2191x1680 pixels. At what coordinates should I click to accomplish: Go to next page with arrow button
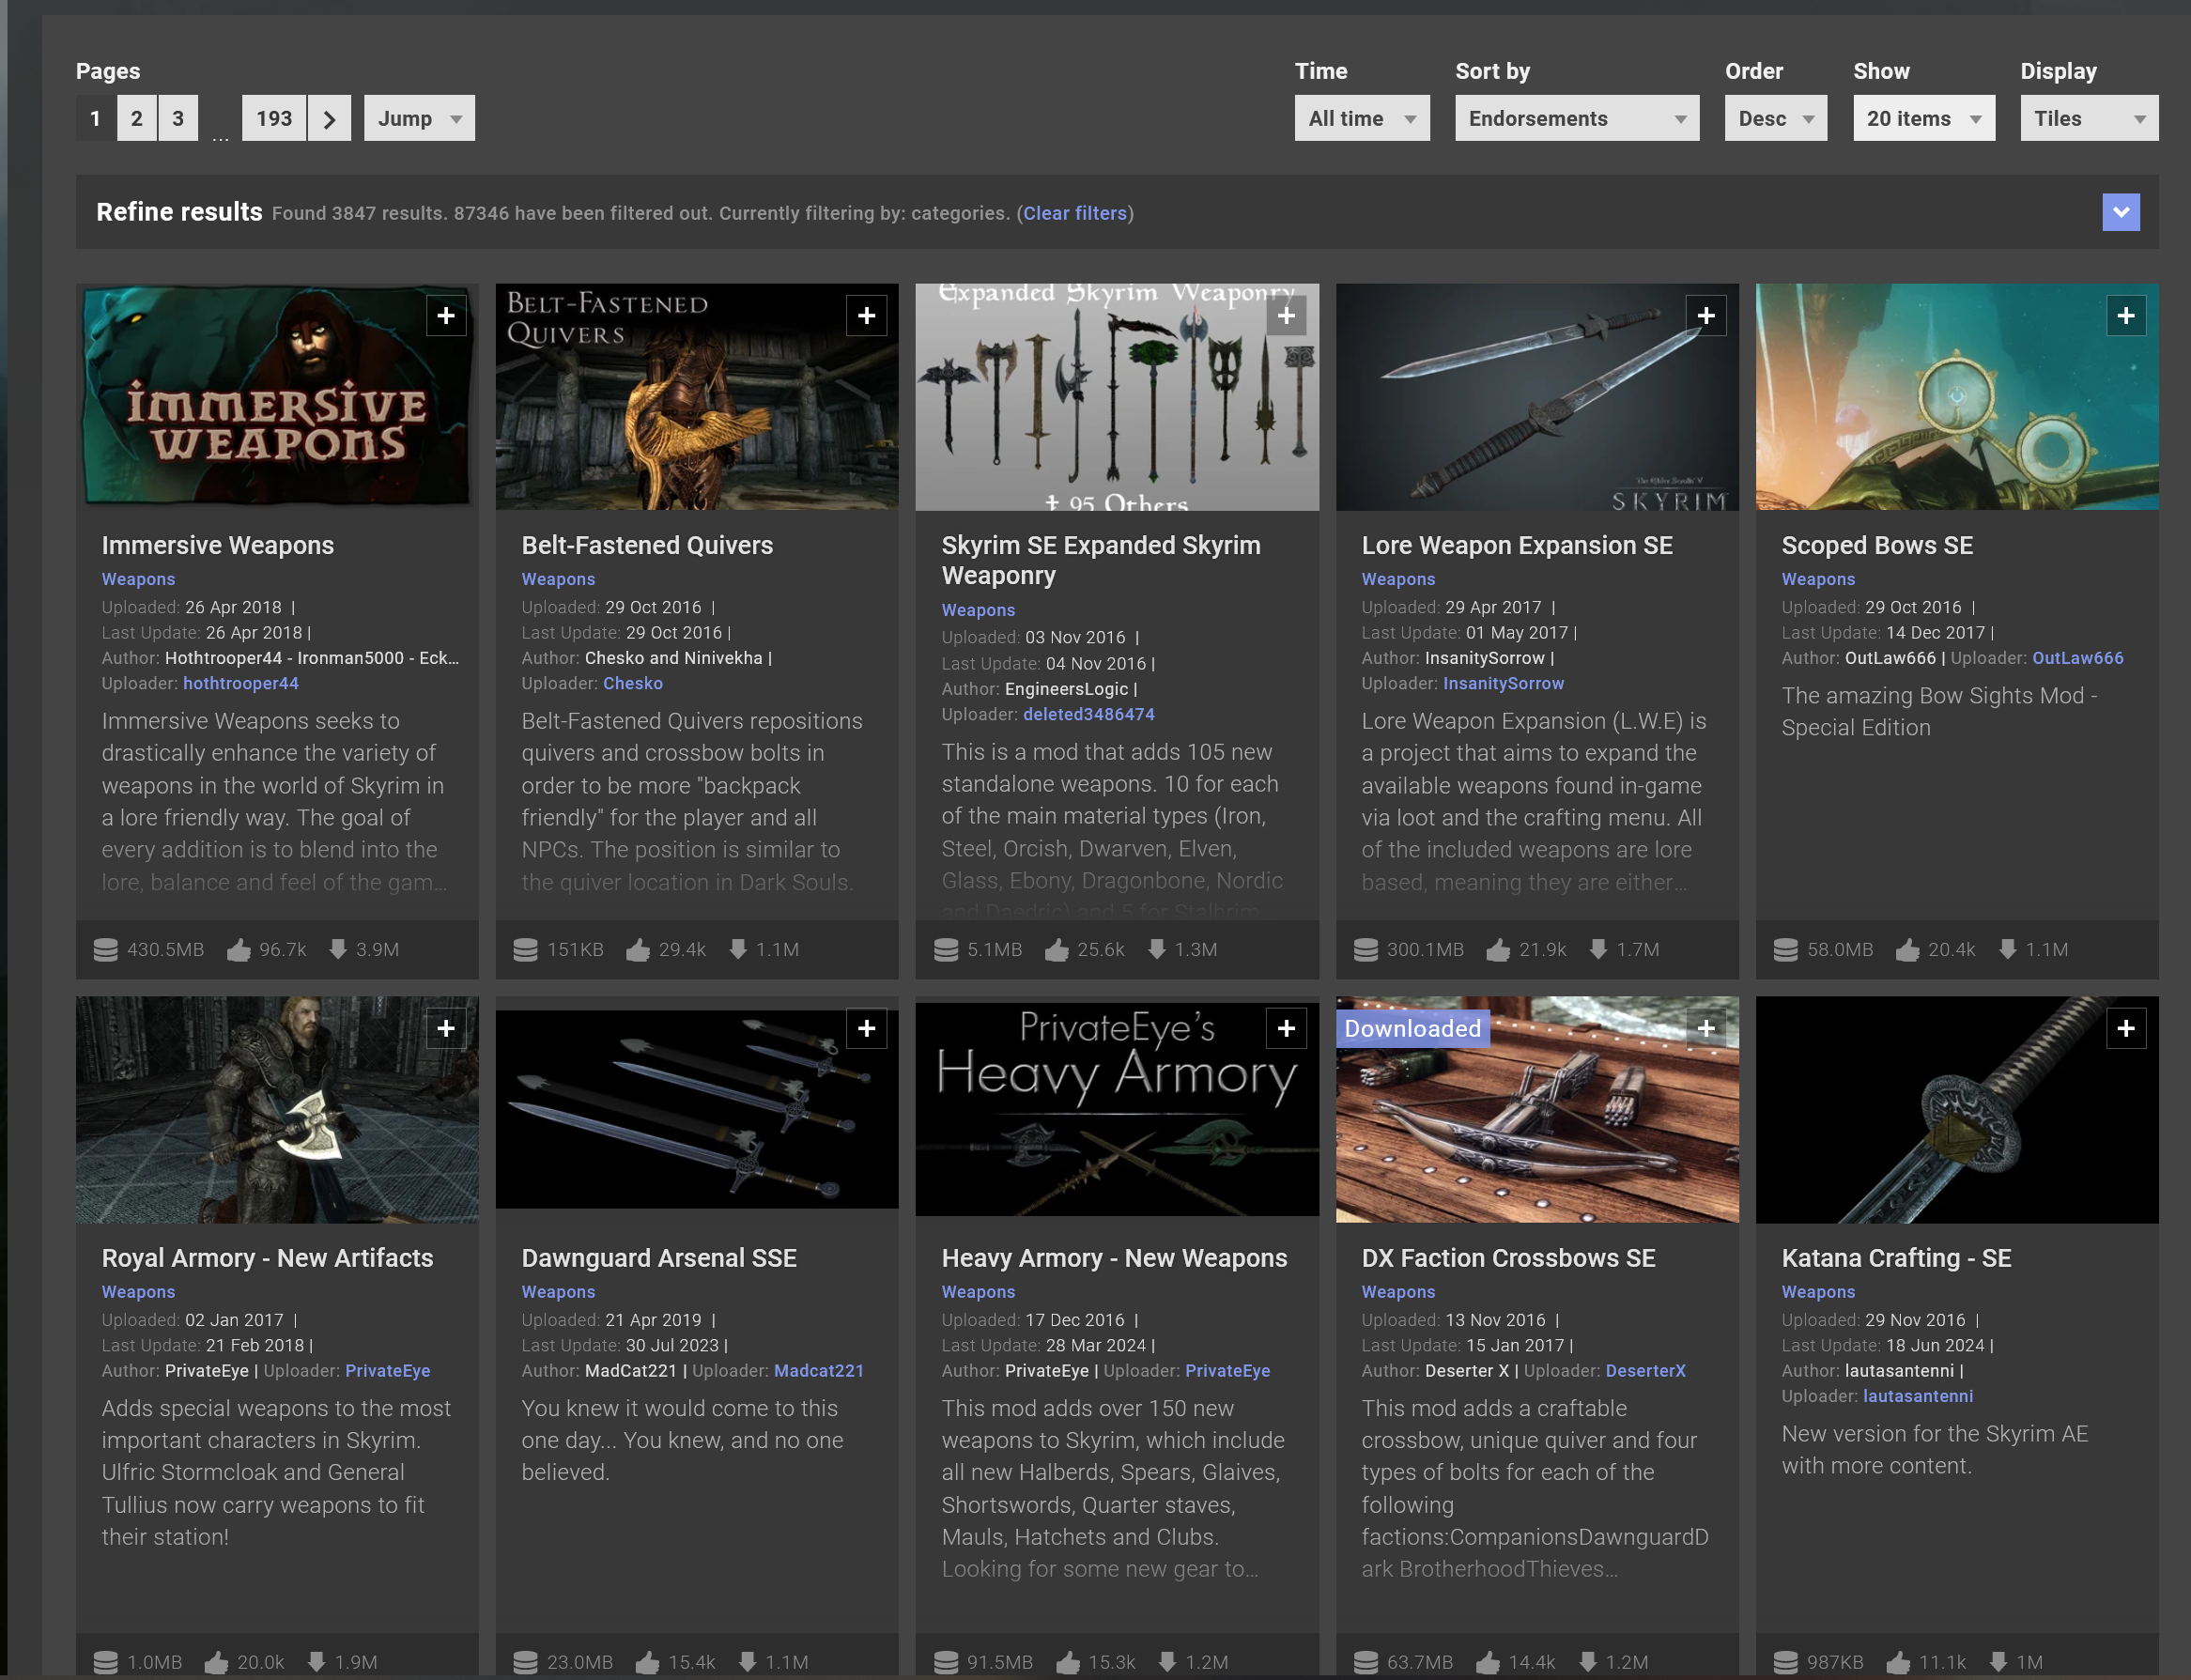(x=329, y=119)
